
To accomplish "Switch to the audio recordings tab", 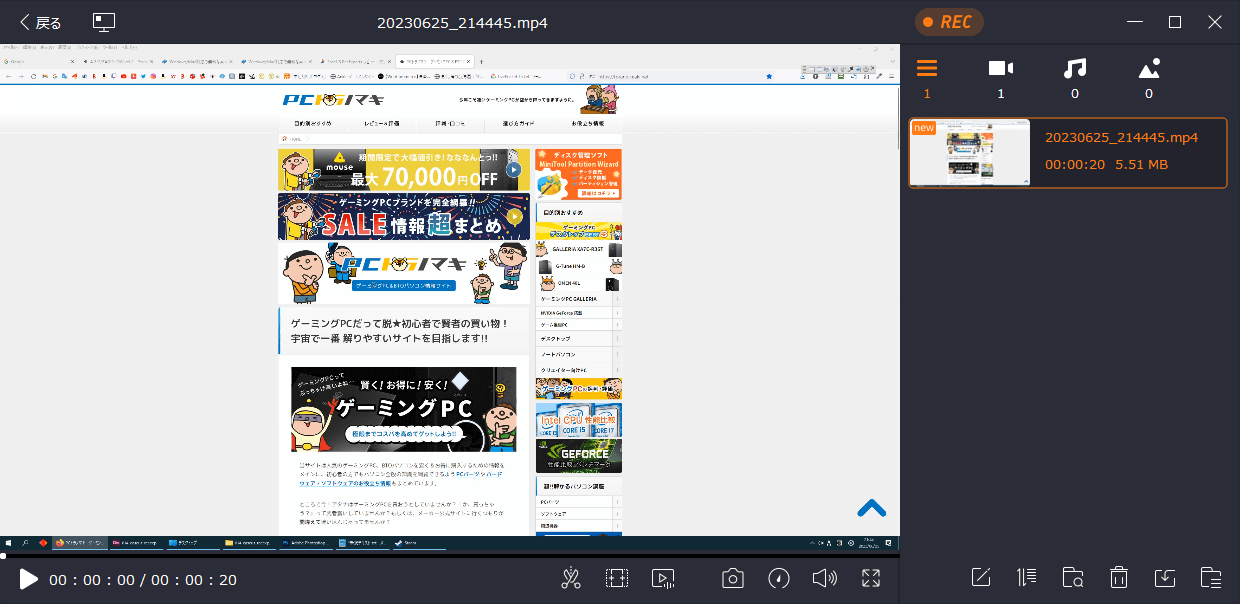I will [1075, 77].
